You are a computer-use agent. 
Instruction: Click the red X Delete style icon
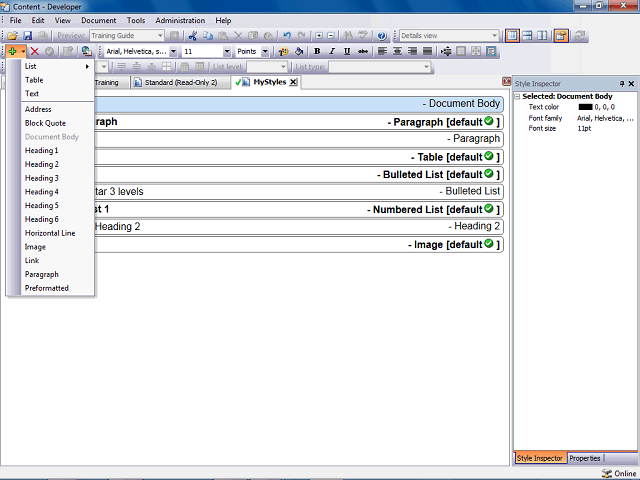35,51
